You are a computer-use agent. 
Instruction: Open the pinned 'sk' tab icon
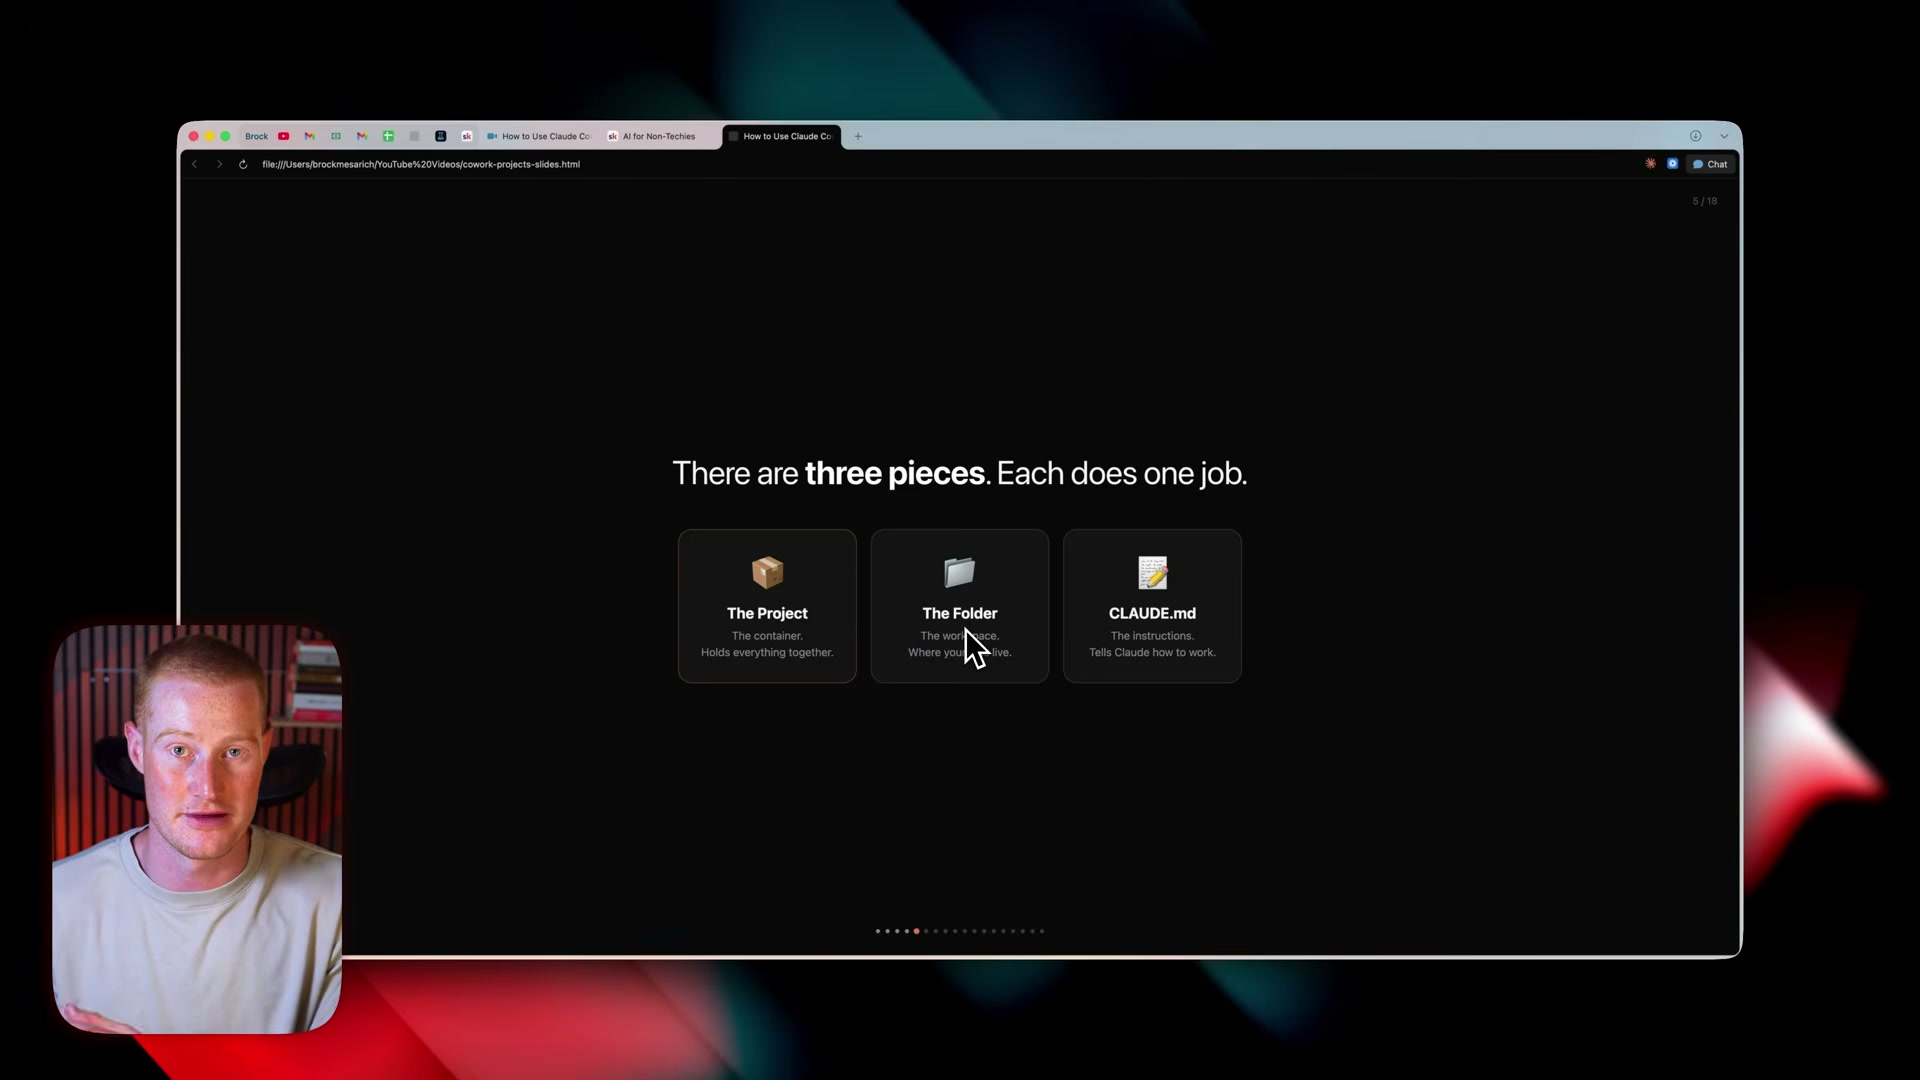[466, 136]
